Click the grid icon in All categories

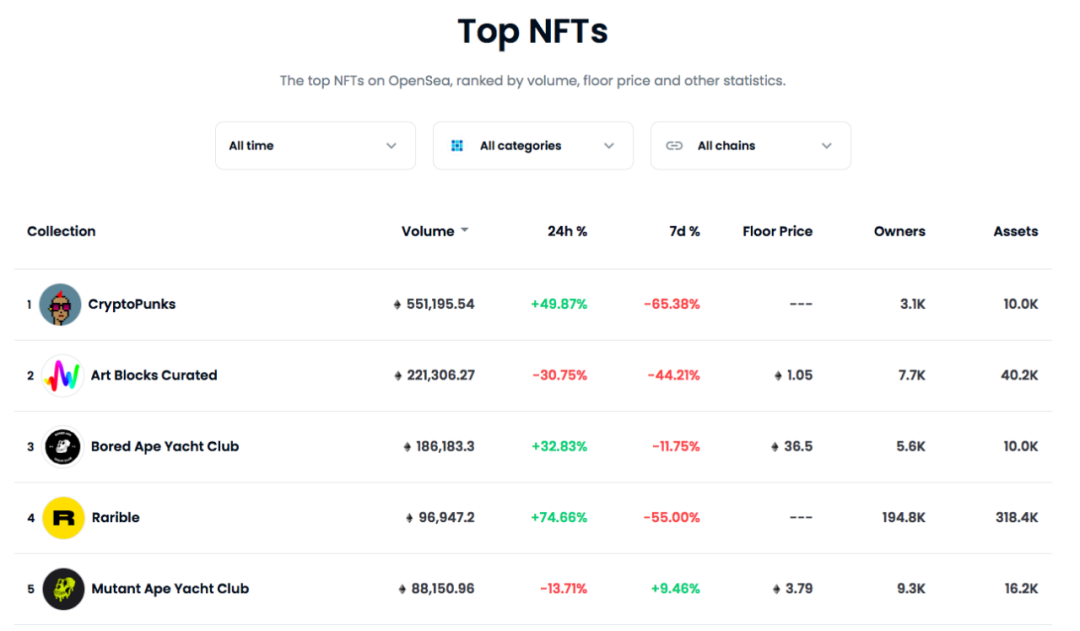(x=457, y=145)
